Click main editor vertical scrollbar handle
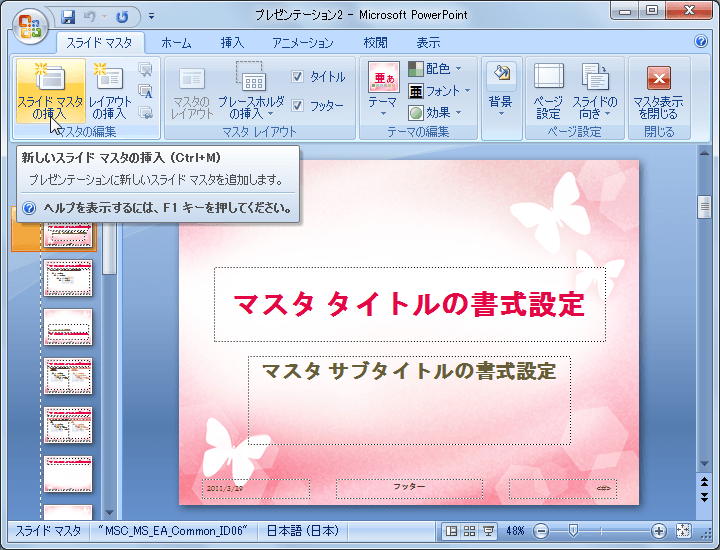The width and height of the screenshot is (720, 550). pyautogui.click(x=704, y=207)
